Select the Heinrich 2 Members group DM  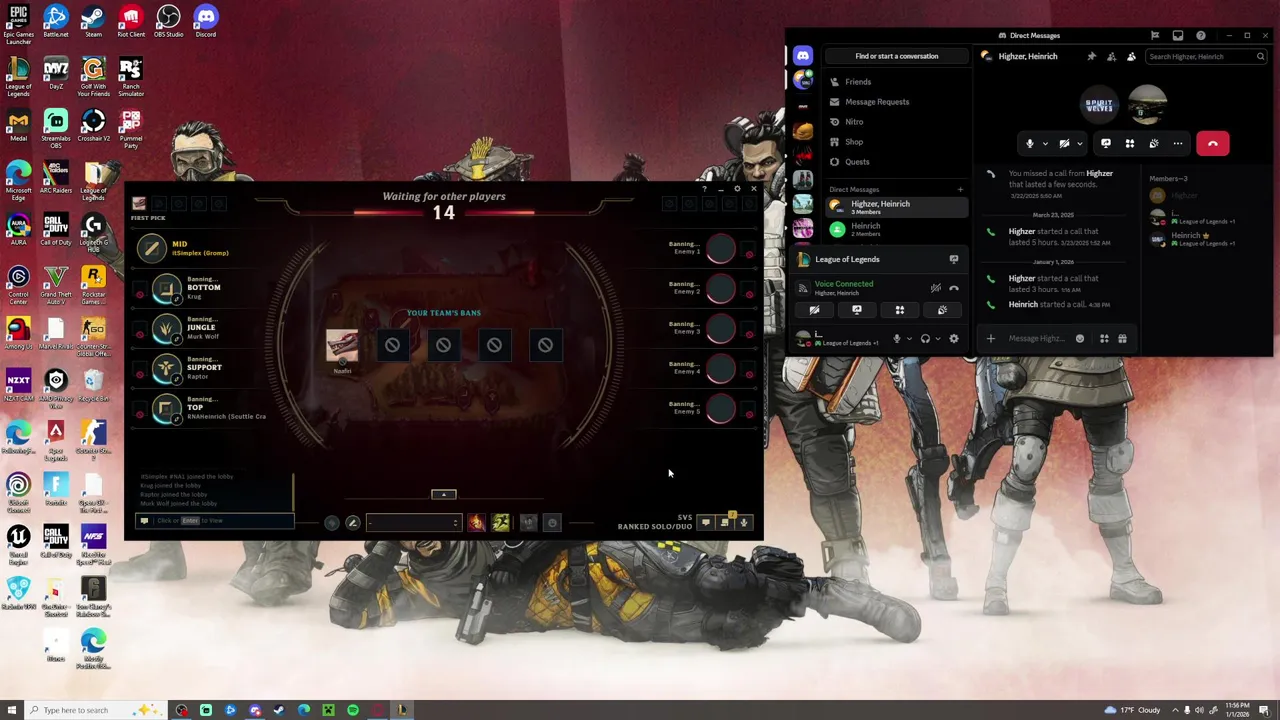(x=896, y=230)
